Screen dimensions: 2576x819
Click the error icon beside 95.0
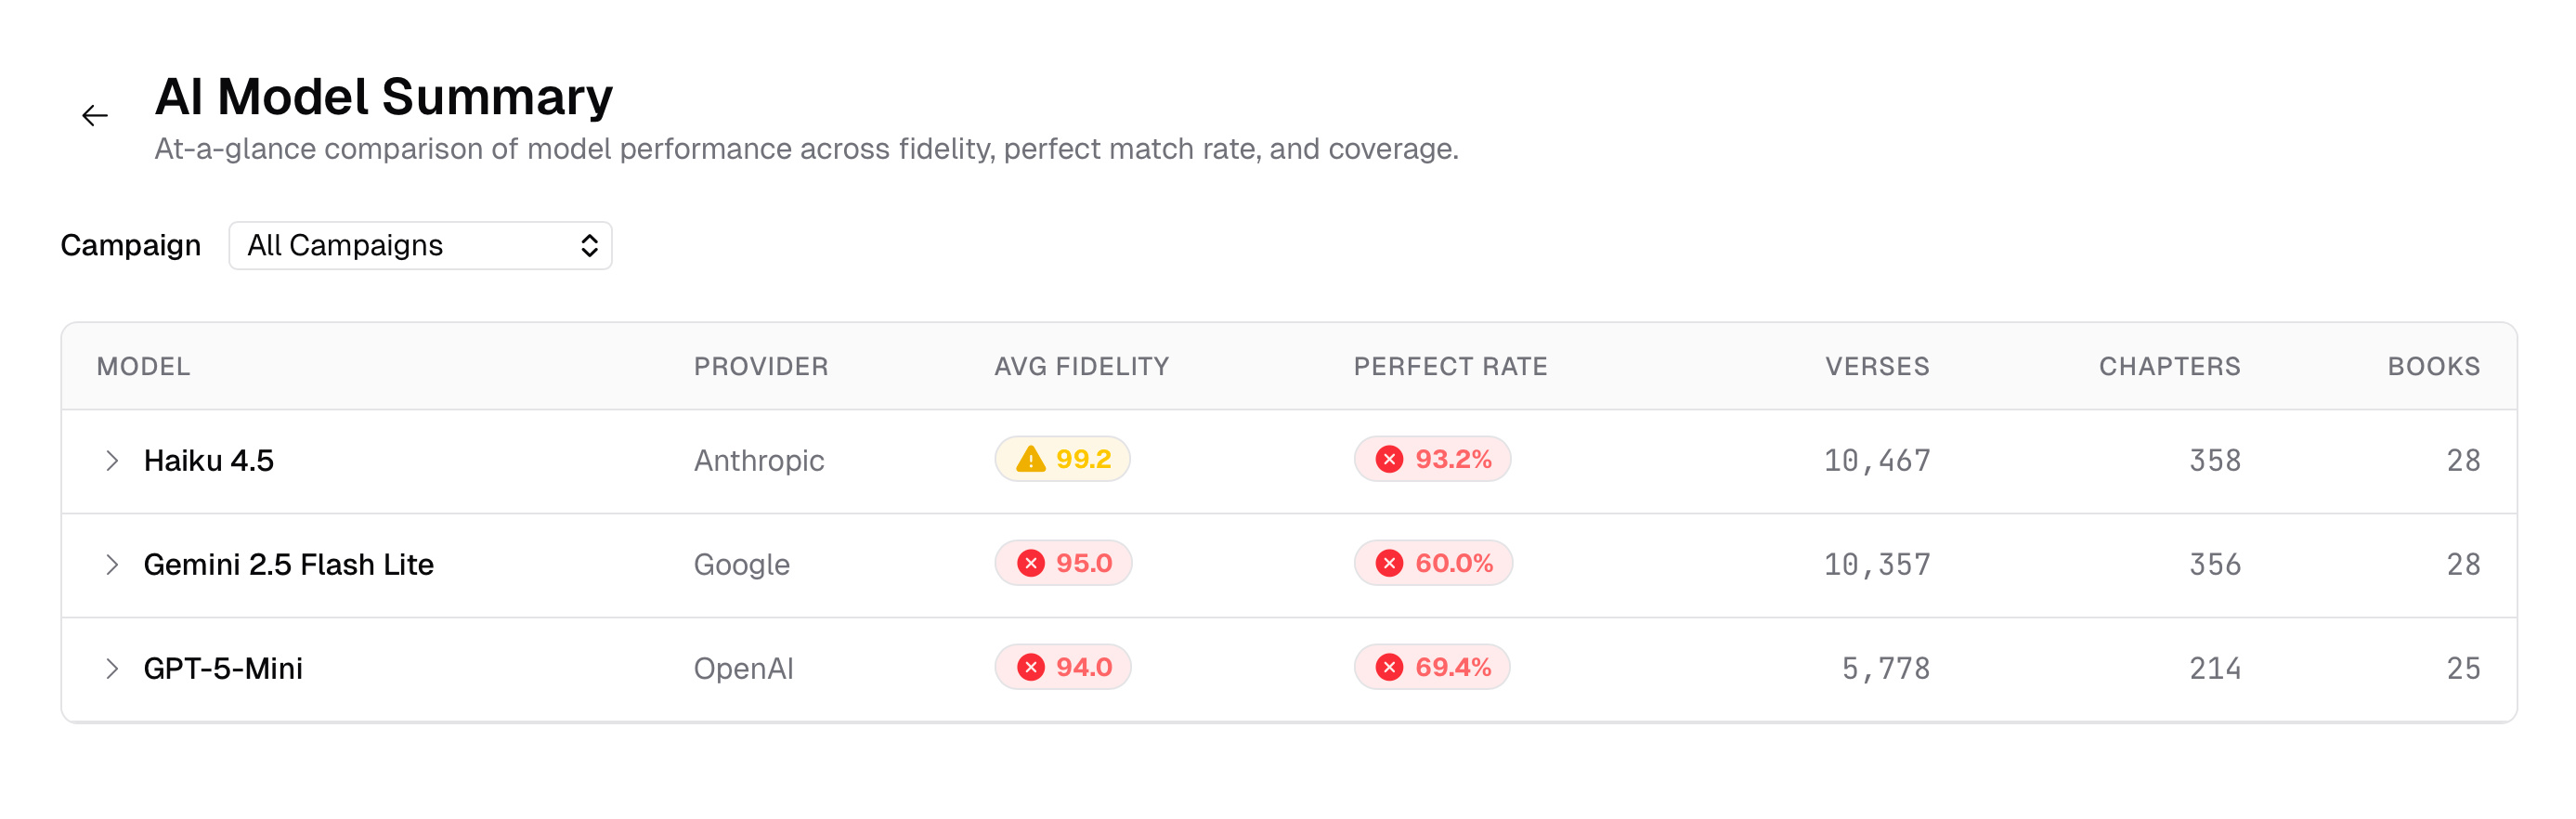pyautogui.click(x=1031, y=563)
